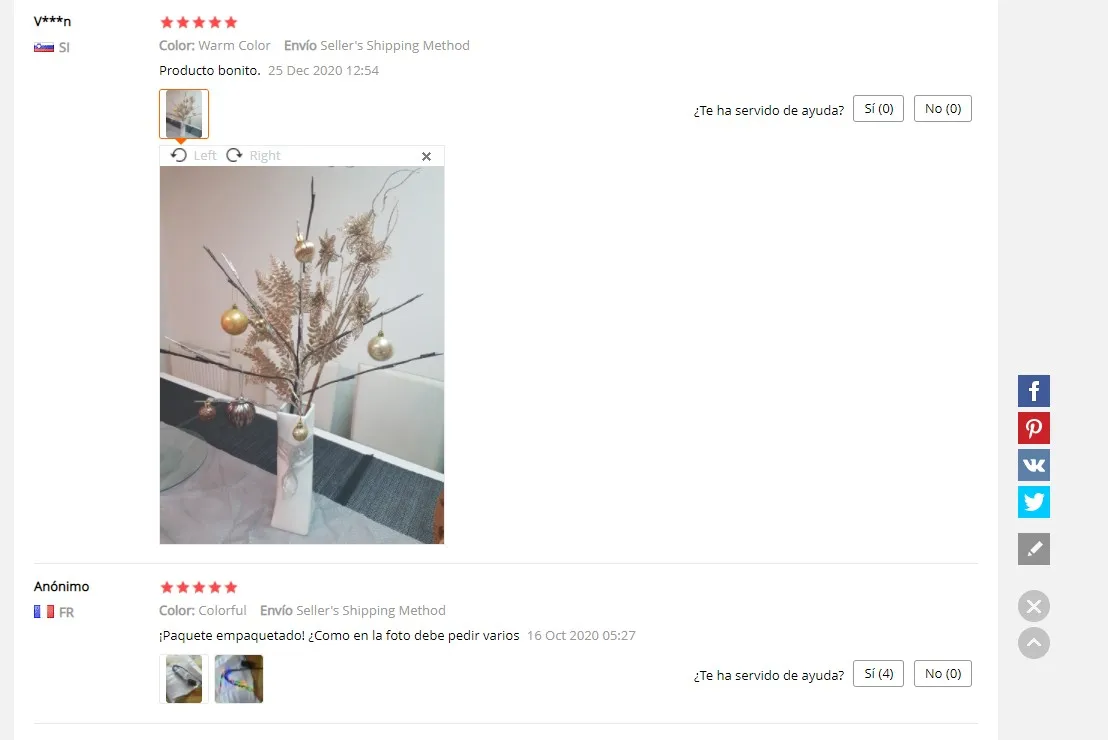Share on Pinterest

(x=1033, y=428)
